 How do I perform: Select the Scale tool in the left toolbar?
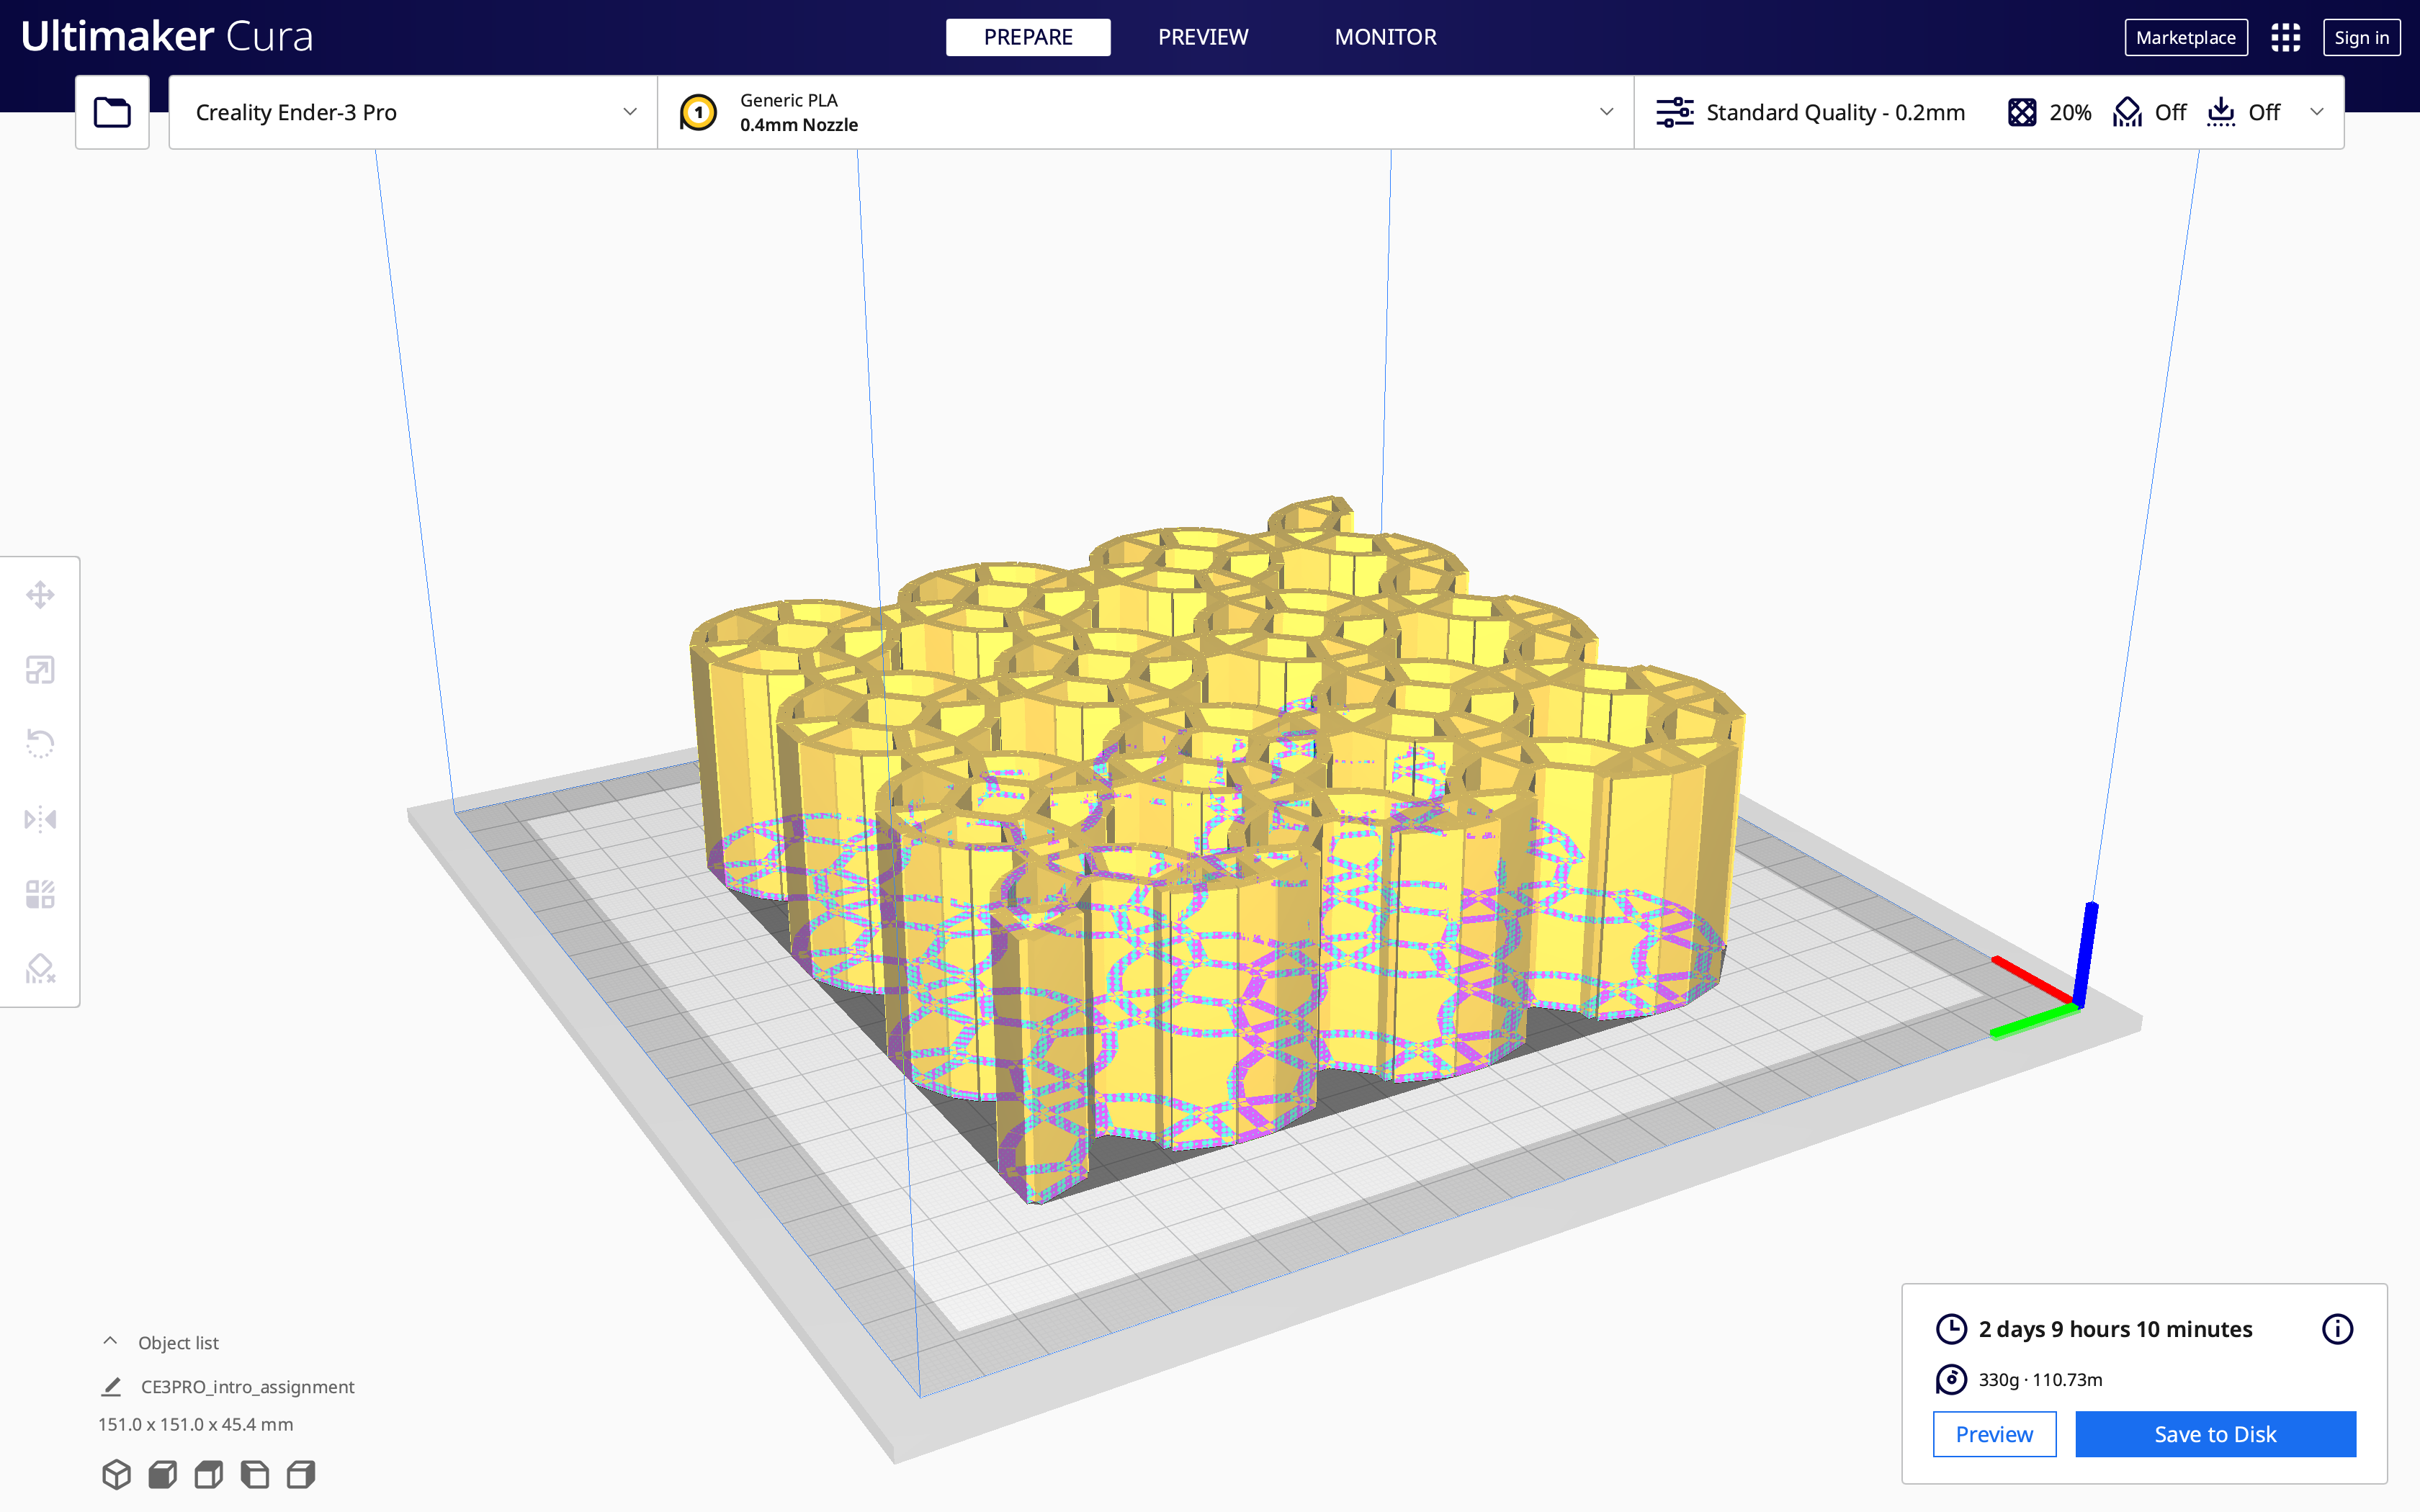pyautogui.click(x=40, y=670)
